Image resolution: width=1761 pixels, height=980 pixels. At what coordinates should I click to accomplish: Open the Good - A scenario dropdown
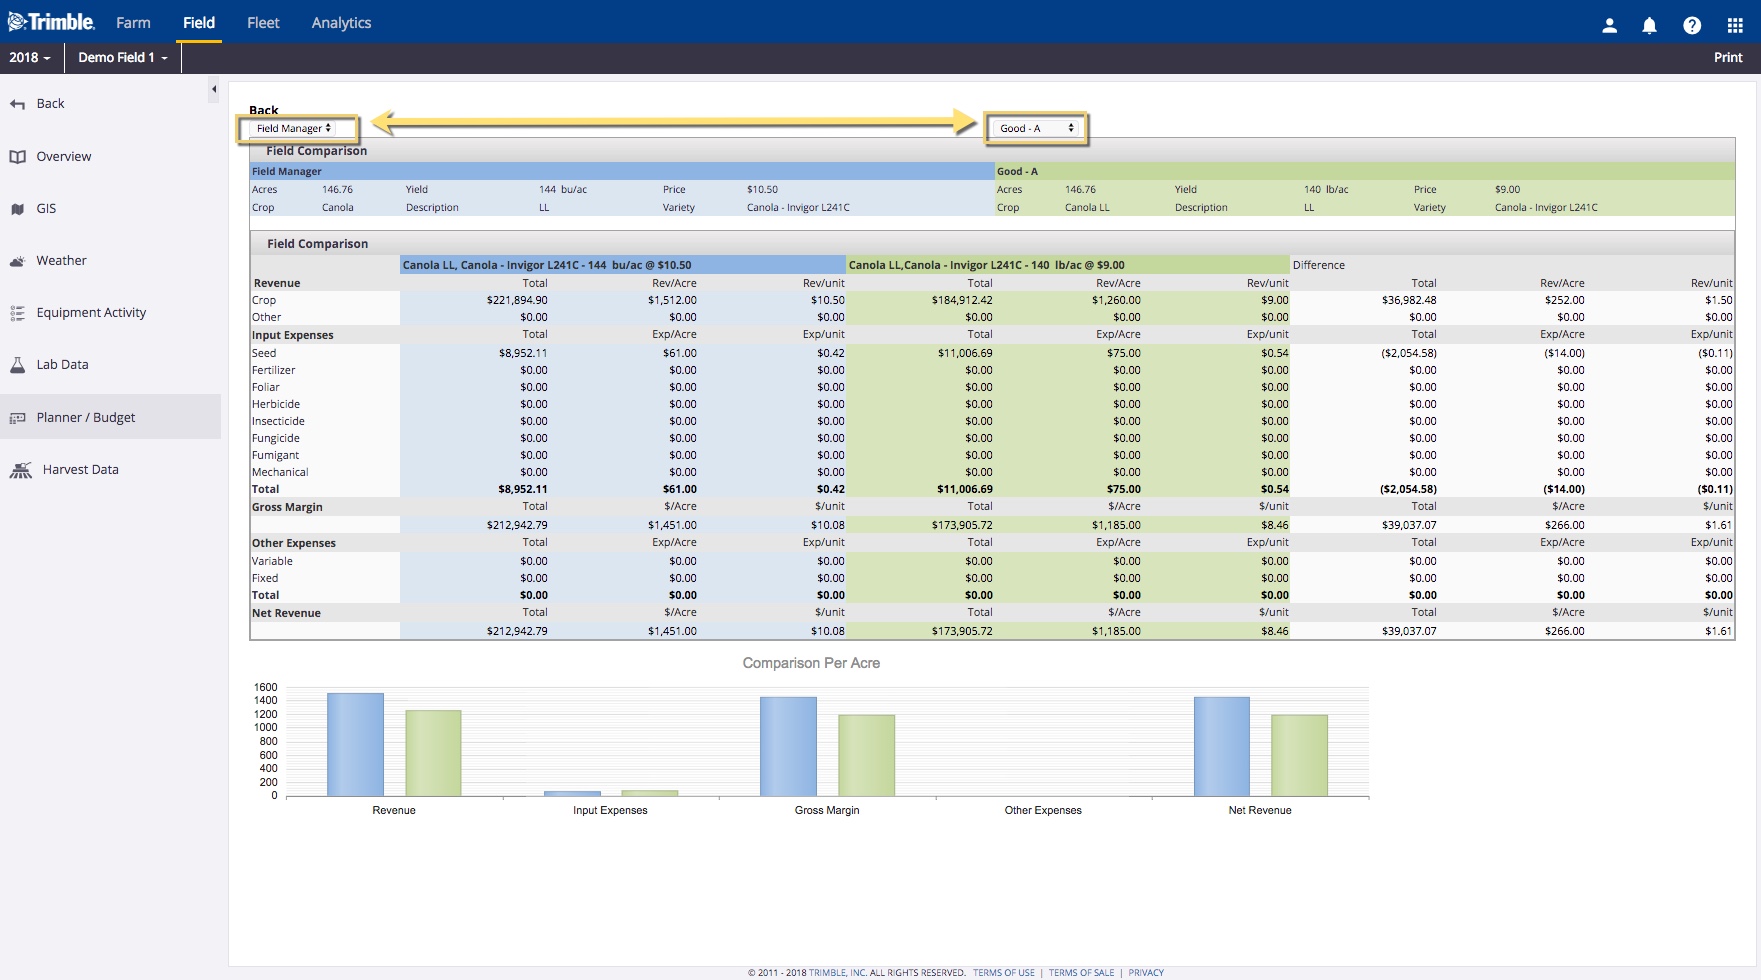pyautogui.click(x=1036, y=128)
